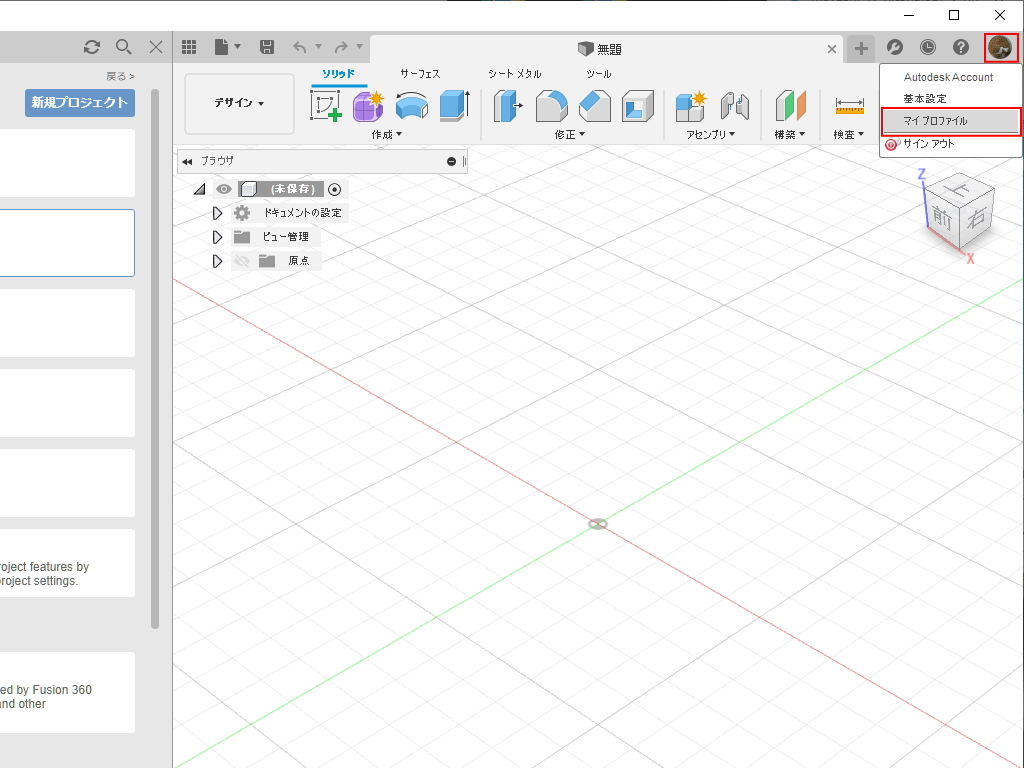Redo the last action

341,47
